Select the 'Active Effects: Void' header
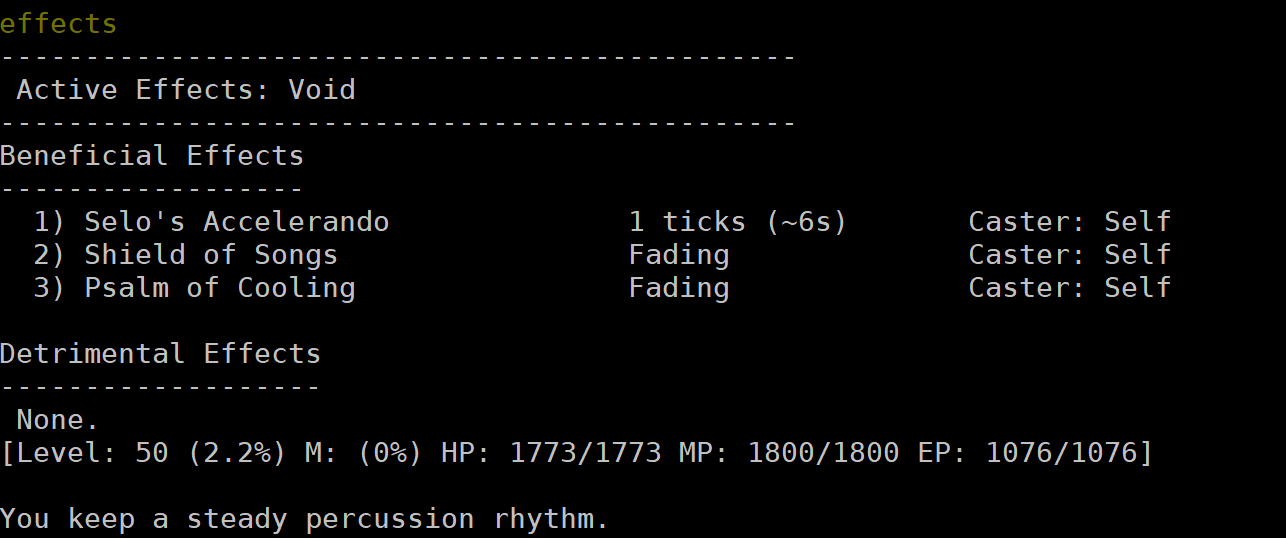Image resolution: width=1286 pixels, height=538 pixels. [x=186, y=90]
